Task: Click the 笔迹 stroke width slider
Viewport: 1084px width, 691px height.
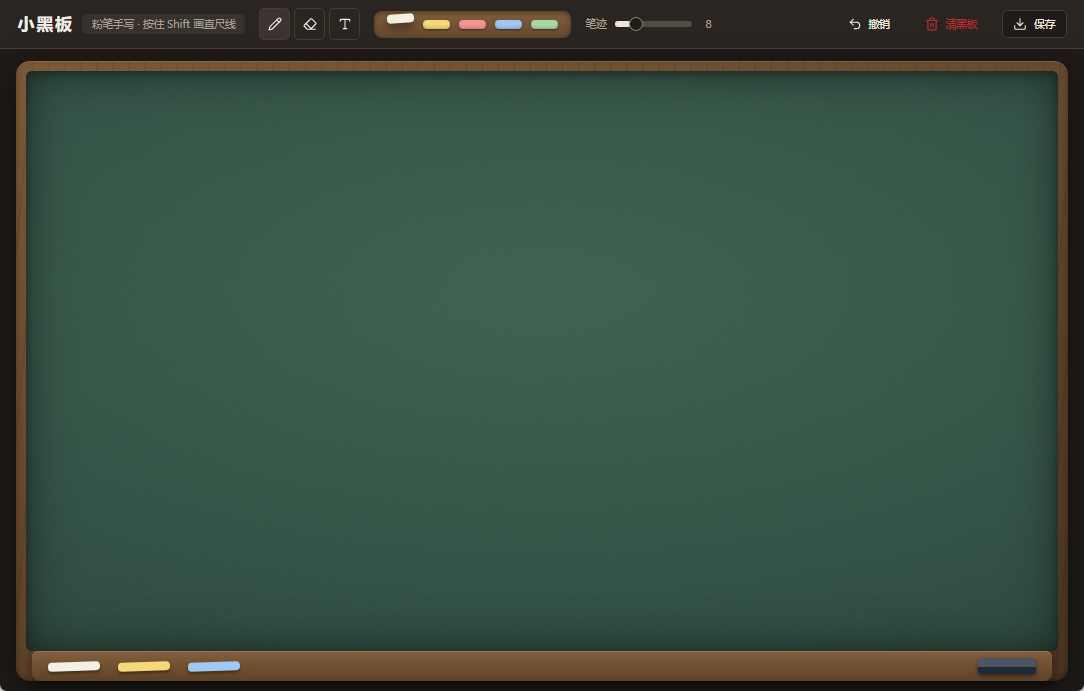Action: point(653,24)
